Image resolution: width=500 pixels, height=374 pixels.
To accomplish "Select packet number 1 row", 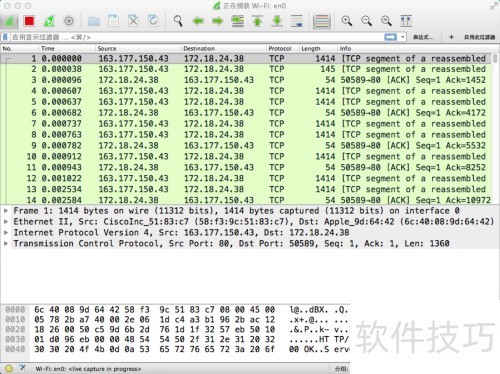I will pyautogui.click(x=246, y=59).
